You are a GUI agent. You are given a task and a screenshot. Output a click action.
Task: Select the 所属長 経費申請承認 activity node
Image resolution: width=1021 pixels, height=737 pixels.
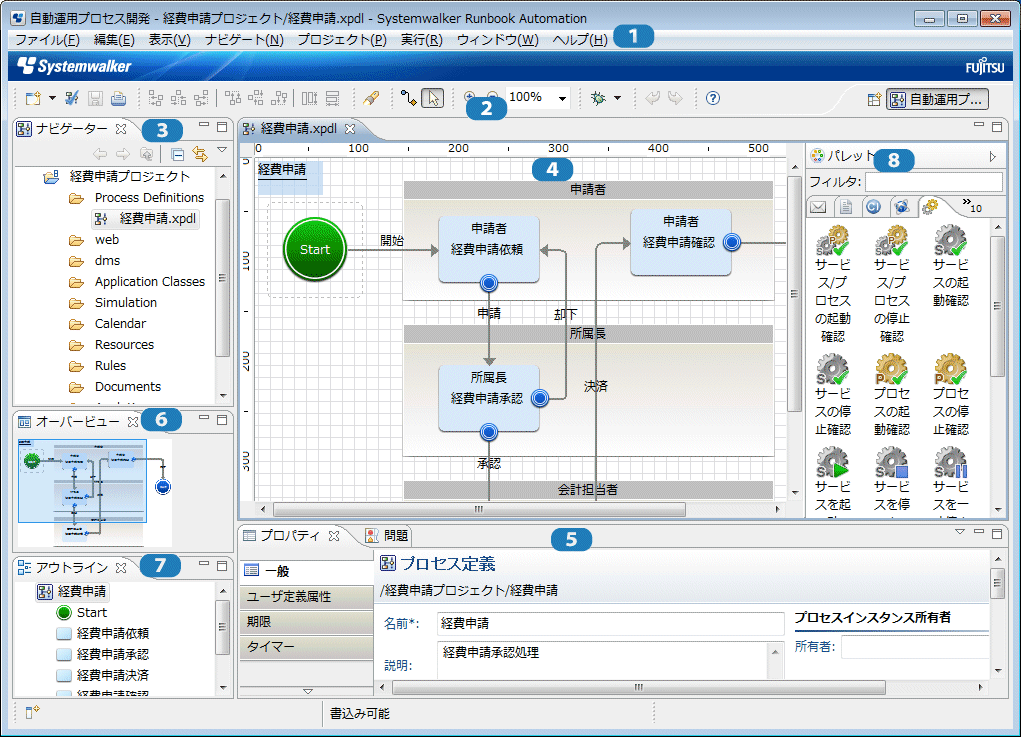489,398
